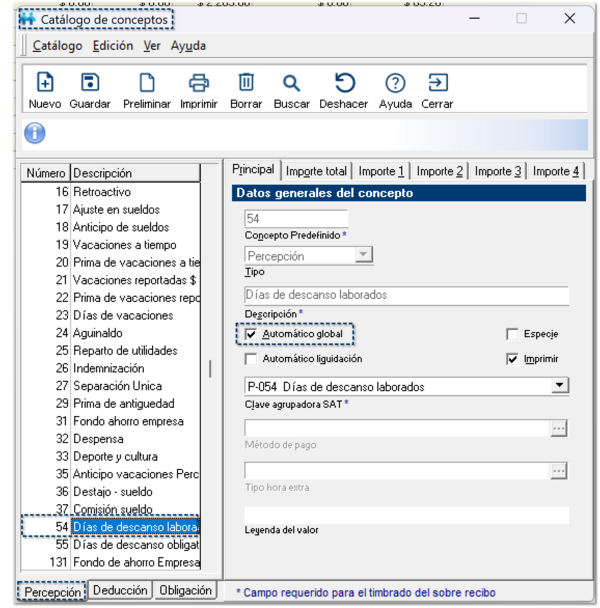
Task: Select the Obligación bottom tab
Action: [185, 590]
